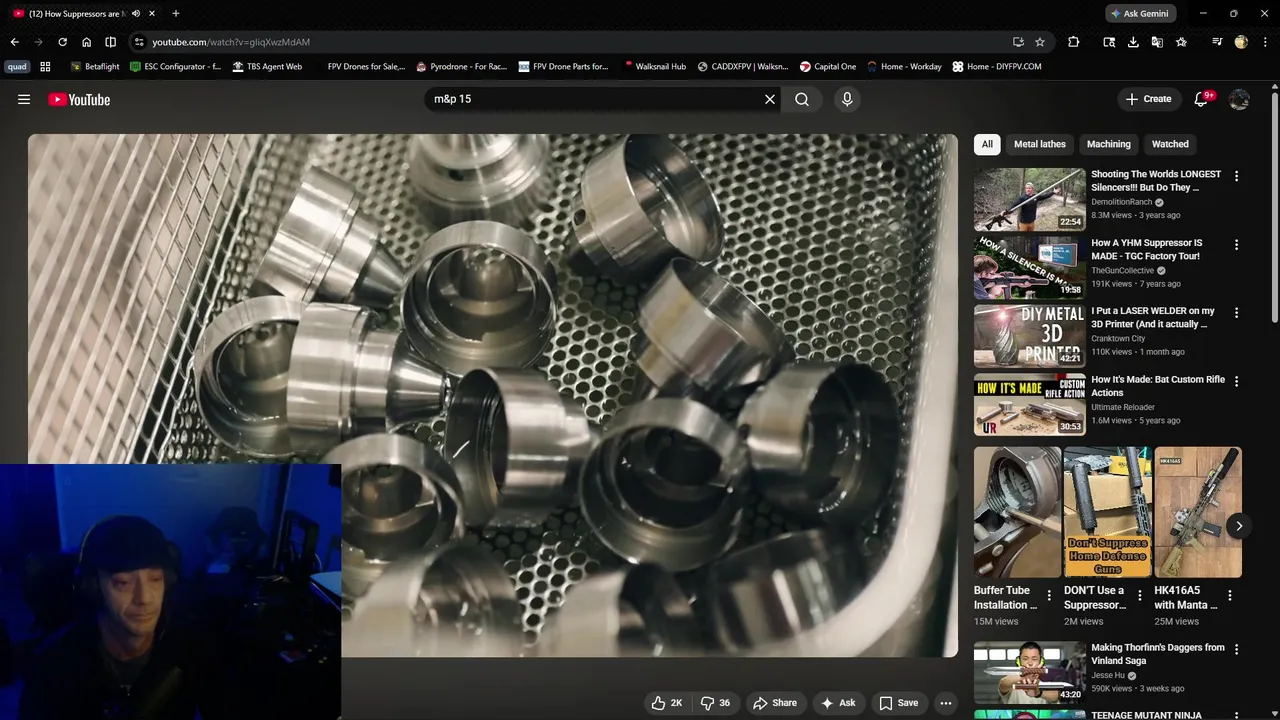This screenshot has width=1280, height=720.
Task: Open Making Thorfinn's Daggers title link
Action: tap(1157, 654)
